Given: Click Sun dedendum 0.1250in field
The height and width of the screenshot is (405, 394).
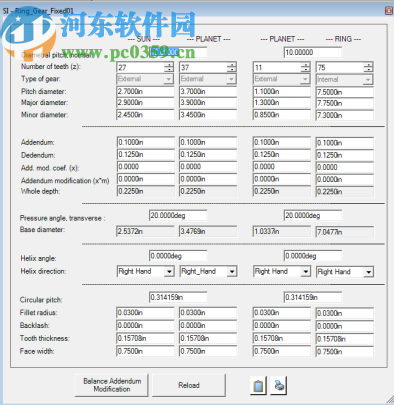Looking at the screenshot, I should pos(145,155).
